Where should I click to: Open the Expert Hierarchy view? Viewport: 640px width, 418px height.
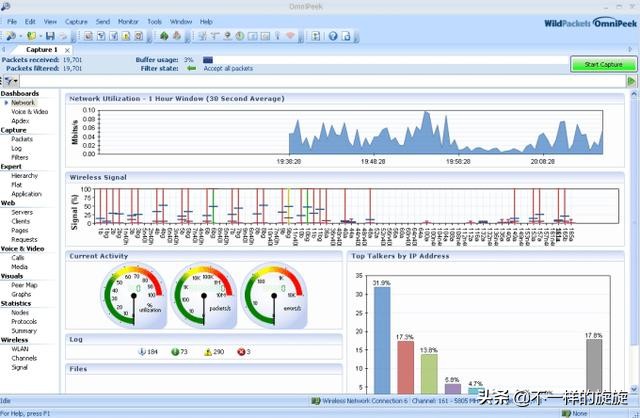click(24, 176)
